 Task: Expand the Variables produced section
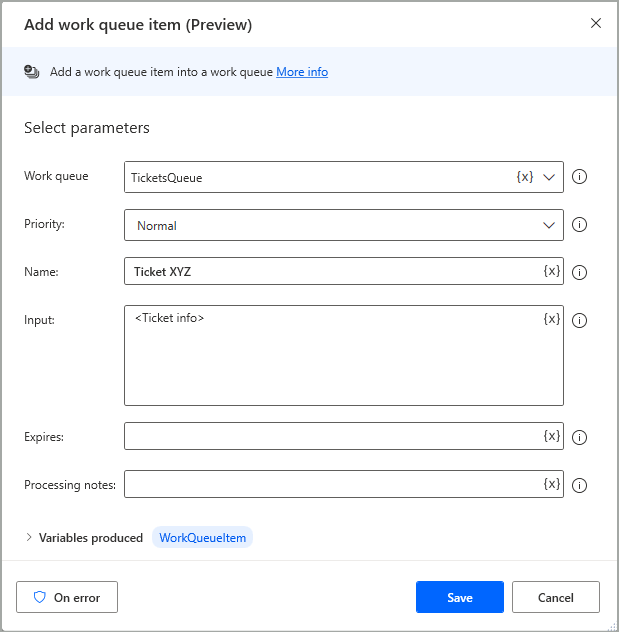click(x=29, y=537)
